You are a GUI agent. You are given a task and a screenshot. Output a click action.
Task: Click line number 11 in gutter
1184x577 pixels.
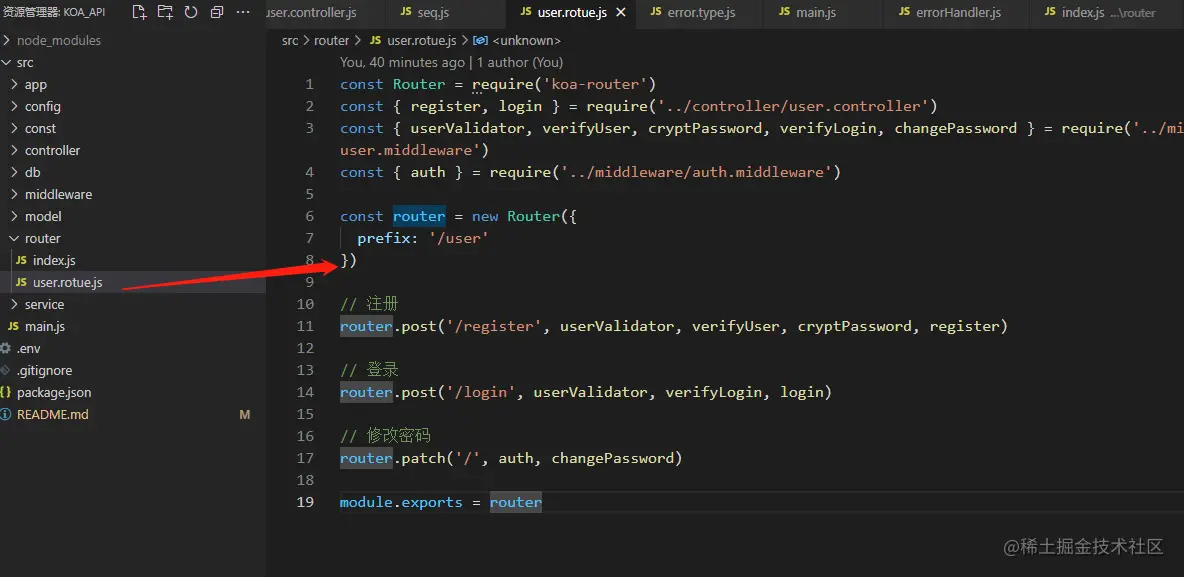(305, 326)
